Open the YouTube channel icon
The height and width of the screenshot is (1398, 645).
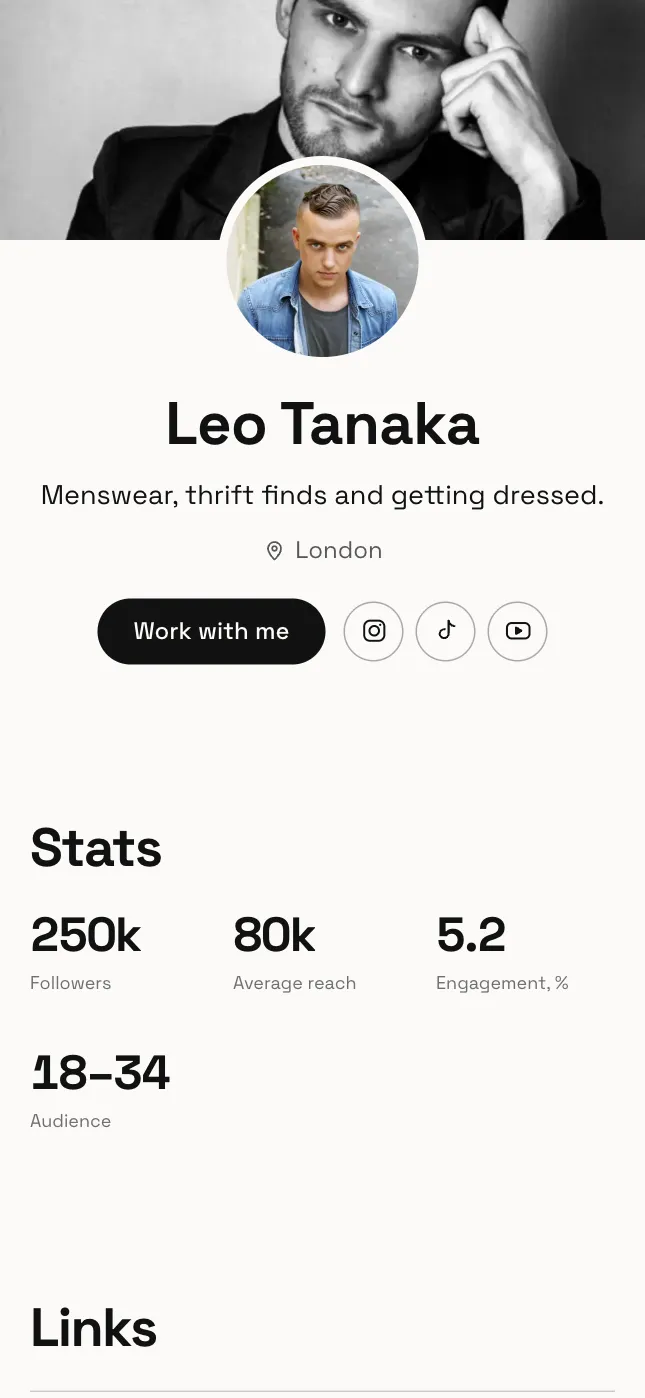[x=517, y=631]
